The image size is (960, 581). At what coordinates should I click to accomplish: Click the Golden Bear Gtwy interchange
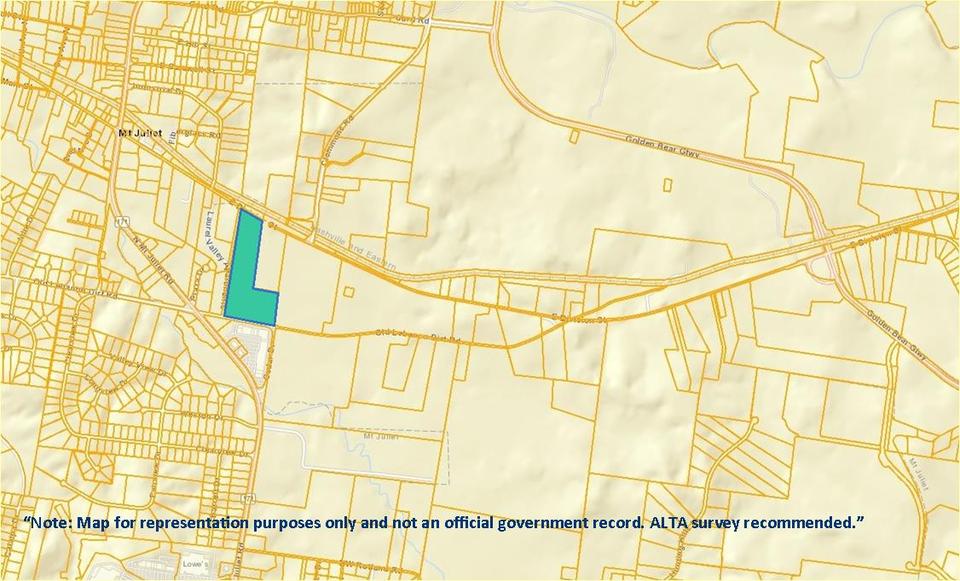coord(826,250)
